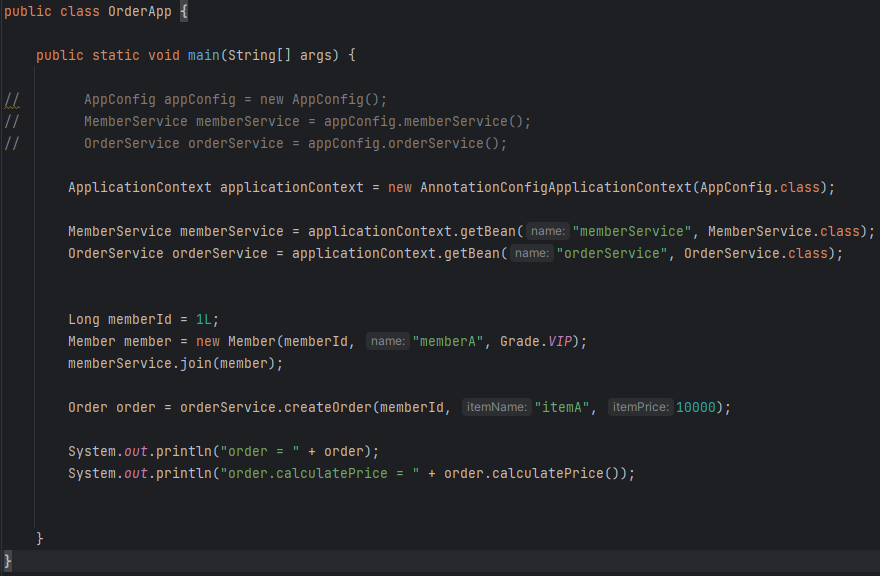This screenshot has height=576, width=880.
Task: Click the "memberA" string literal
Action: [x=448, y=341]
